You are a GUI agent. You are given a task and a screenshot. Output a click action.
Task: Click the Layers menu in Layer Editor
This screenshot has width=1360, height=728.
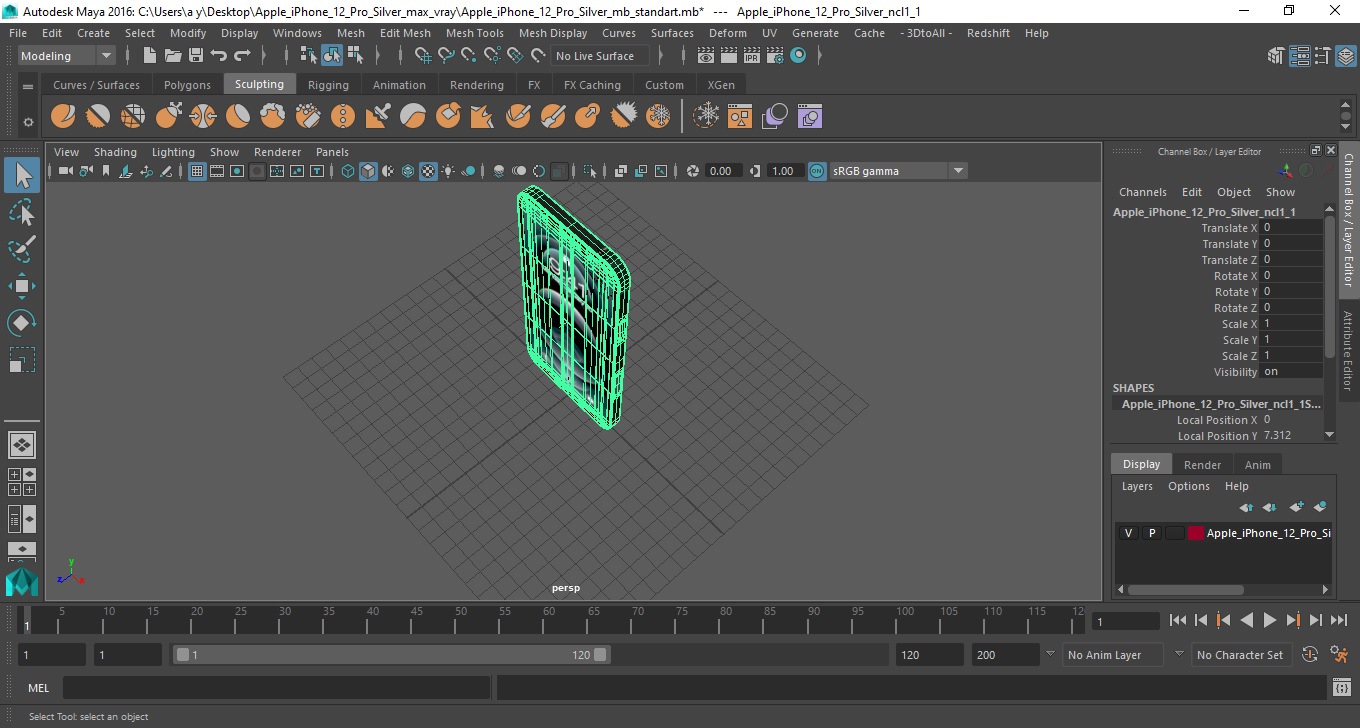(1137, 486)
